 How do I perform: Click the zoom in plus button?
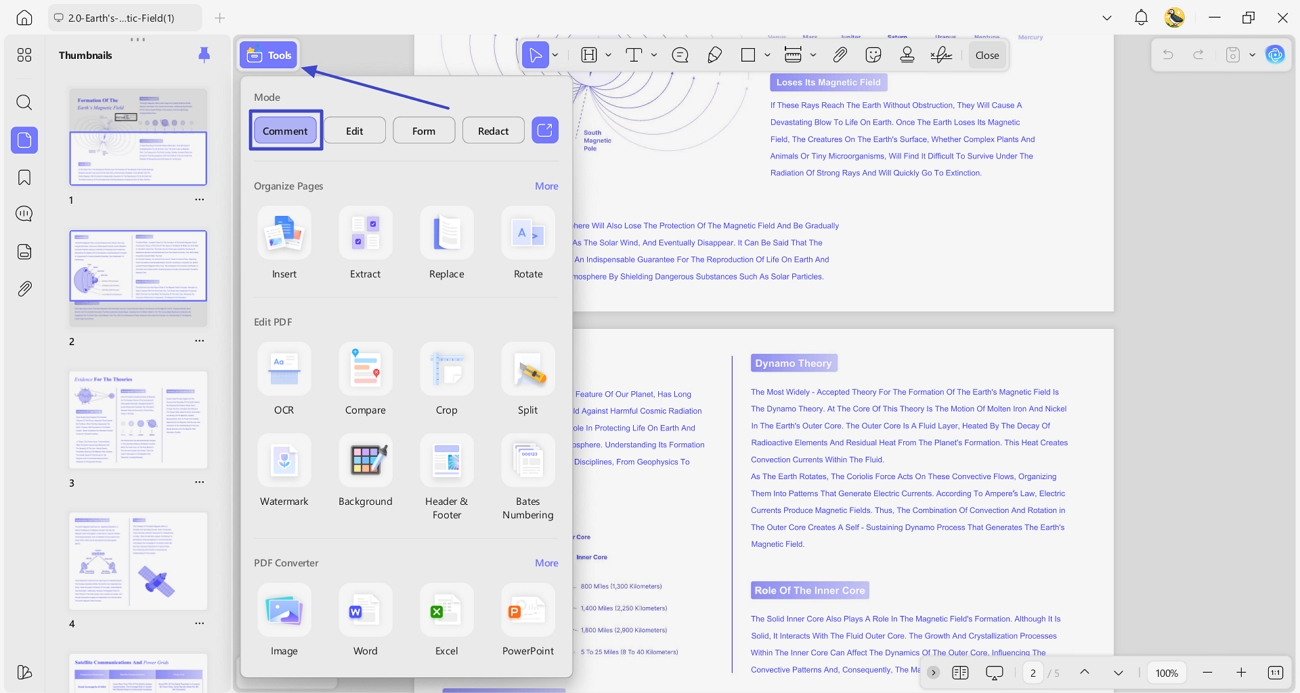[x=1241, y=673]
